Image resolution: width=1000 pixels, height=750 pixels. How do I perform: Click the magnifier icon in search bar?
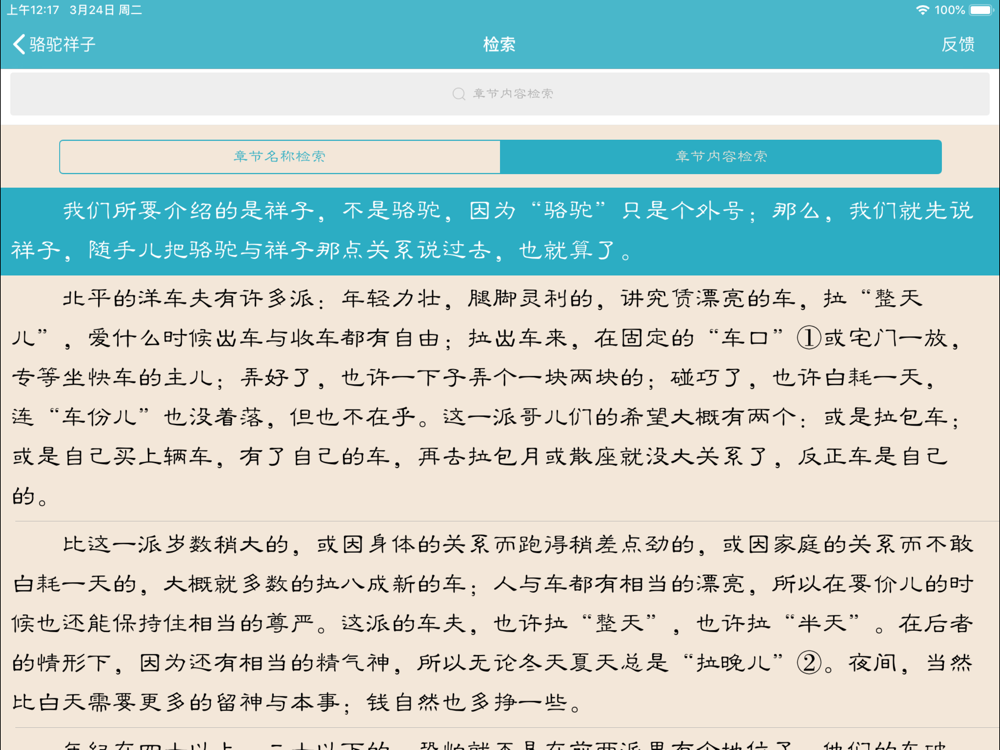(459, 94)
